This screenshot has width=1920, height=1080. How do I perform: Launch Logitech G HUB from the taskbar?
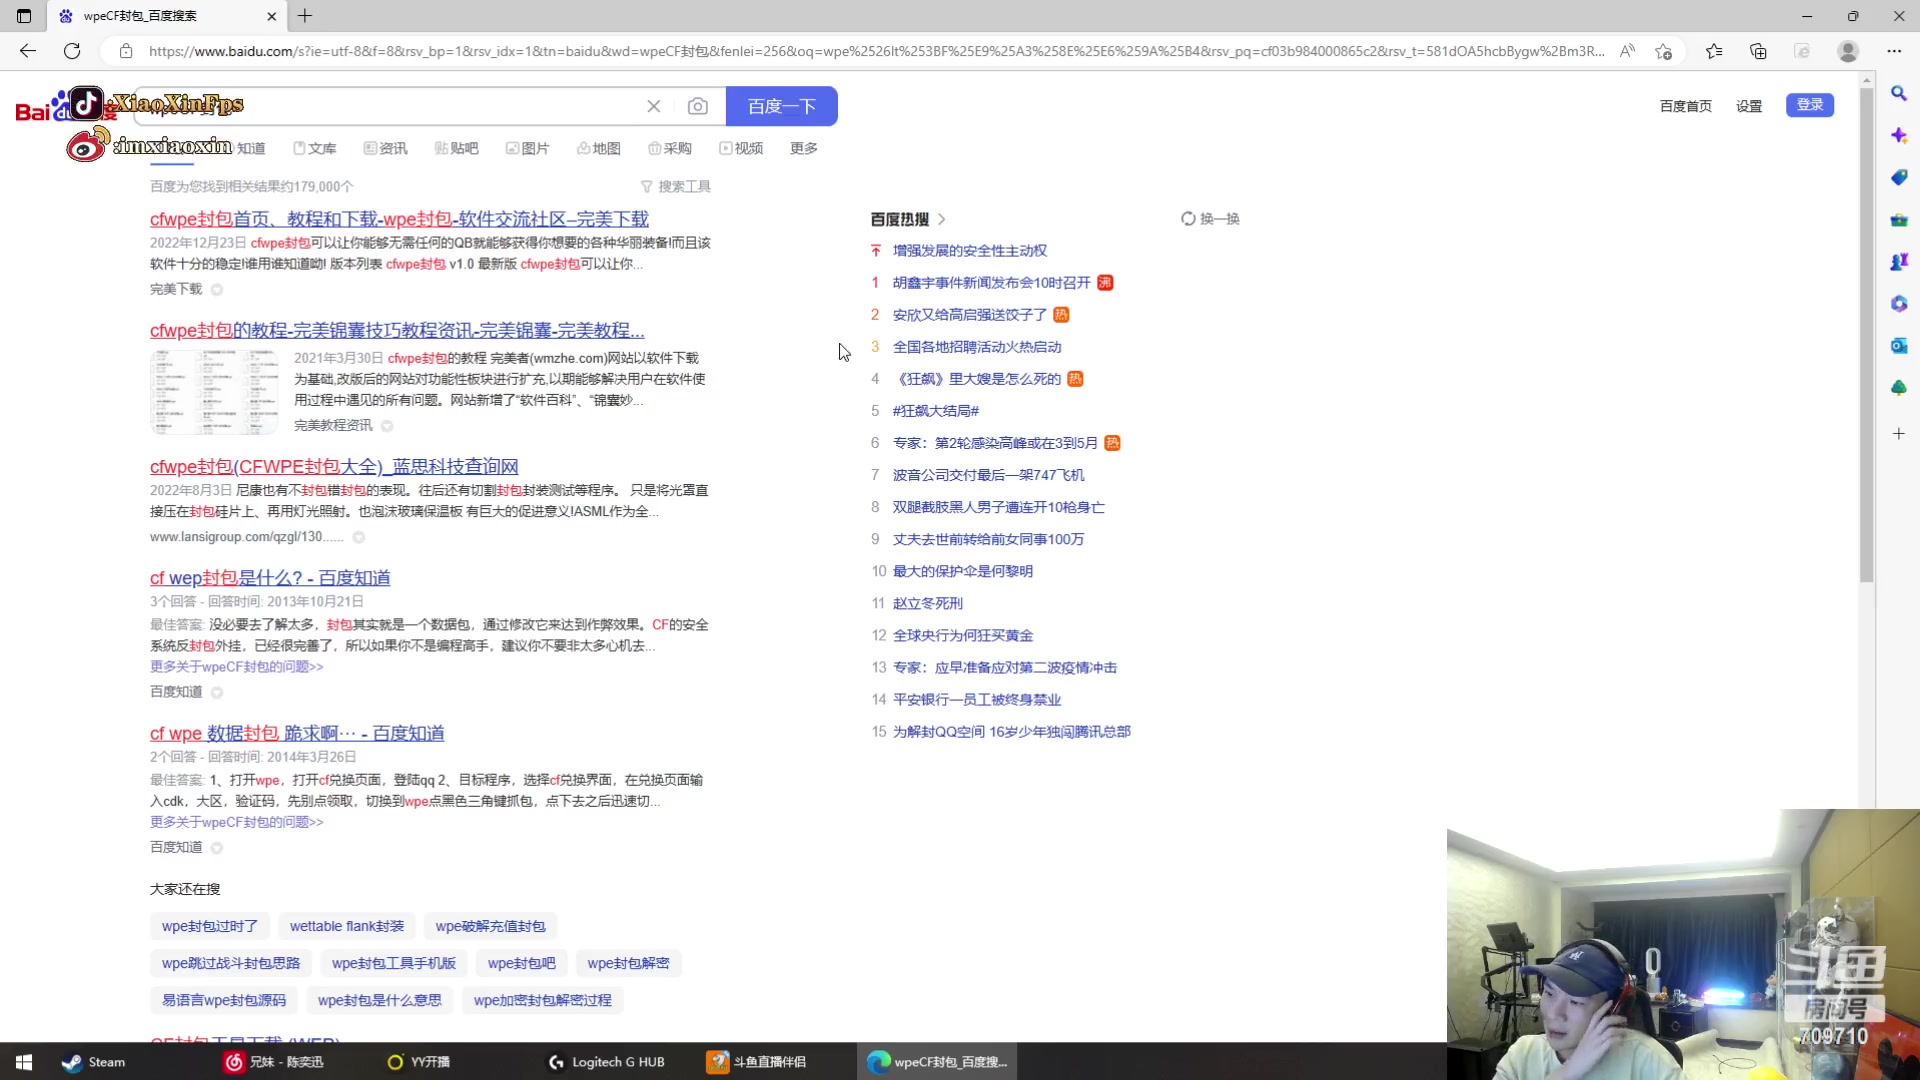pyautogui.click(x=605, y=1062)
